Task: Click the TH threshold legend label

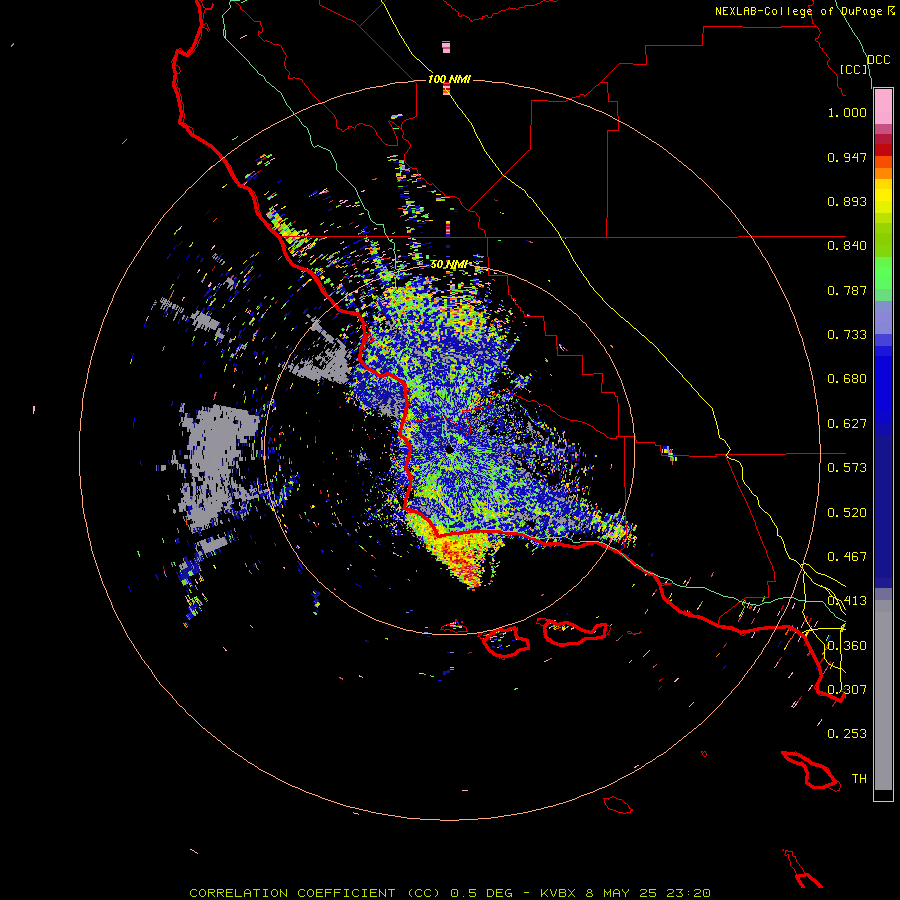Action: [859, 779]
